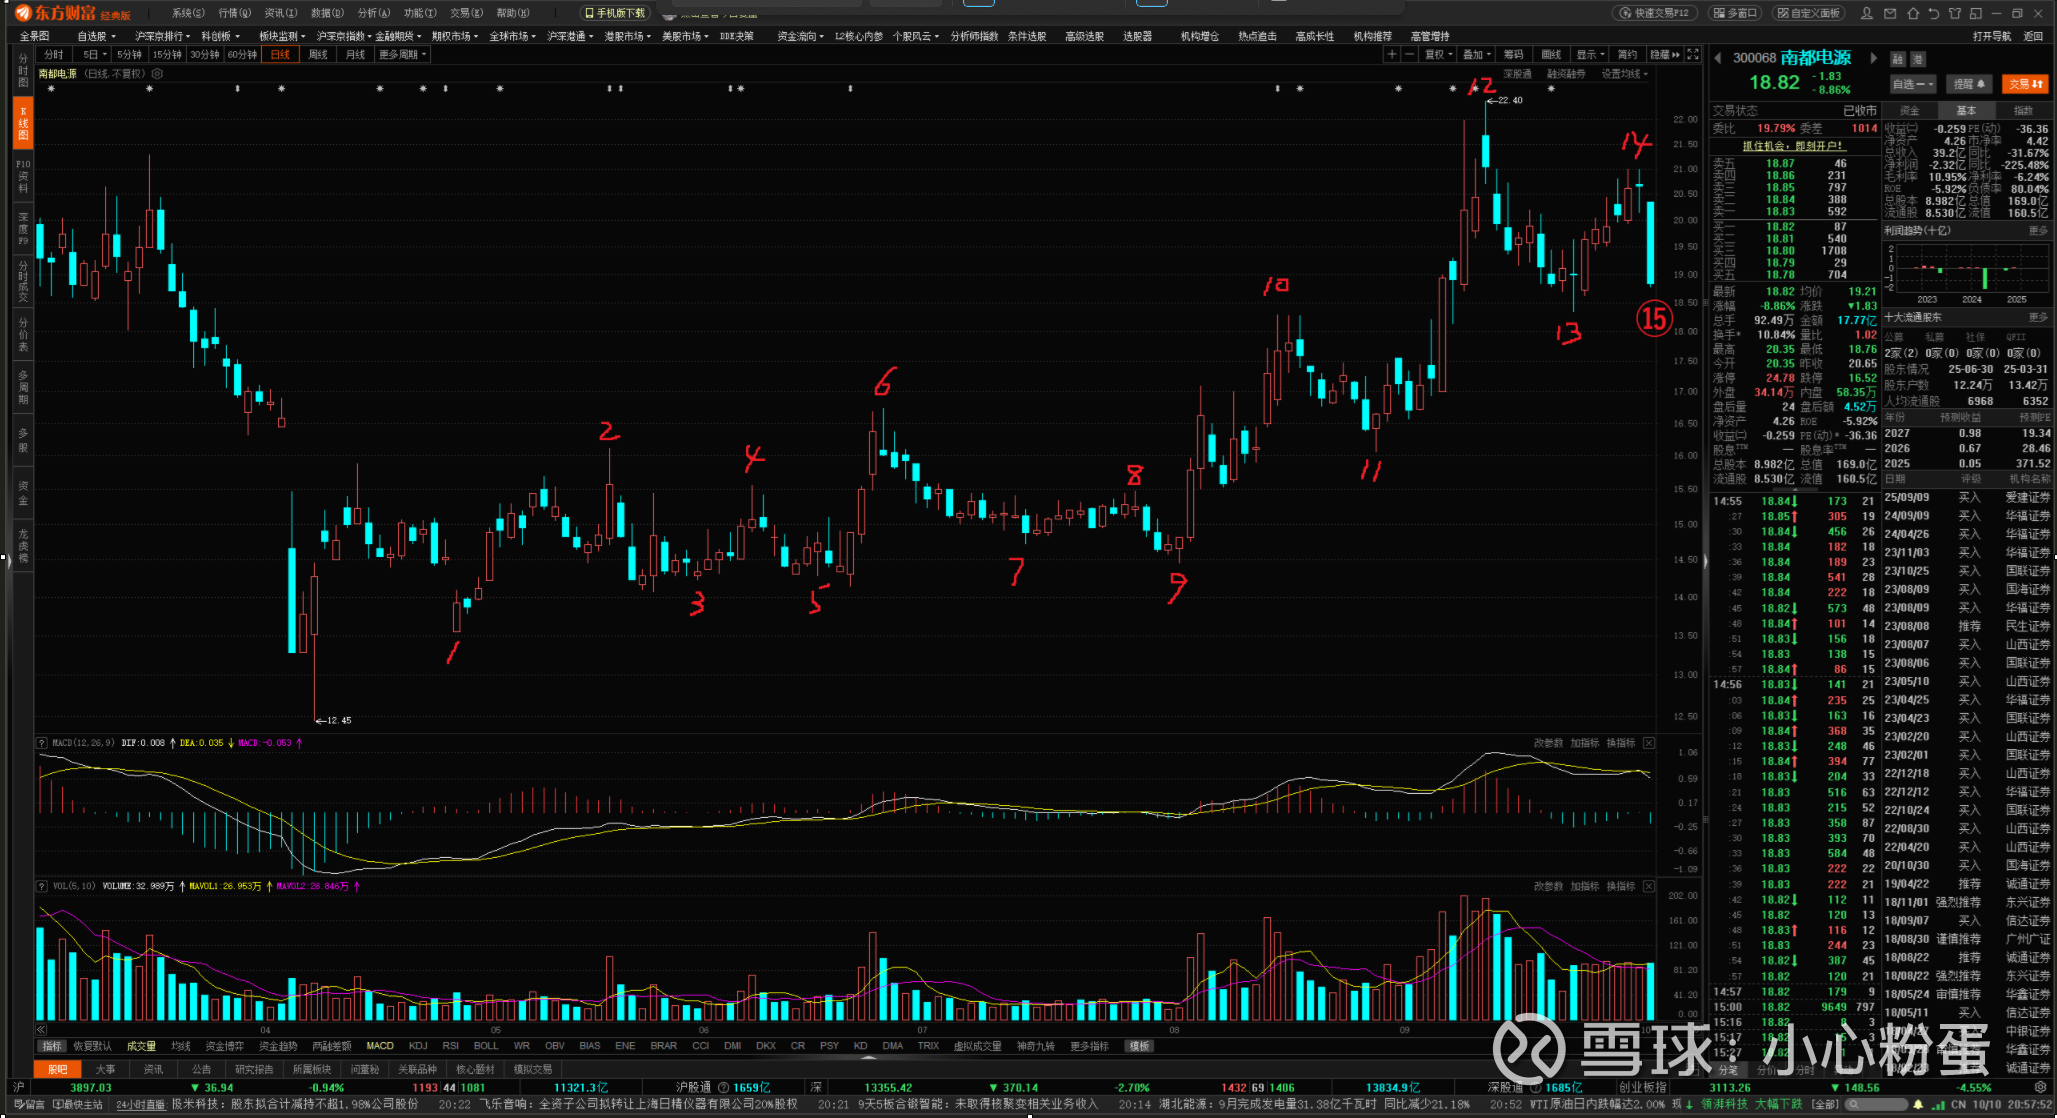The height and width of the screenshot is (1118, 2057).
Task: Select the KDJ indicator tab
Action: point(418,1046)
